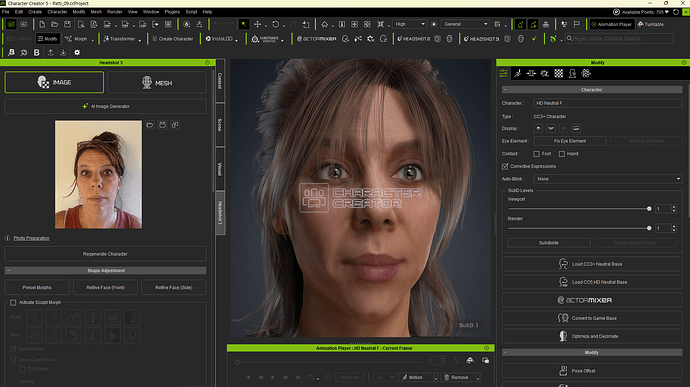Image resolution: width=690 pixels, height=387 pixels.
Task: Open the gear settings icon in third toolbar row
Action: (x=77, y=52)
